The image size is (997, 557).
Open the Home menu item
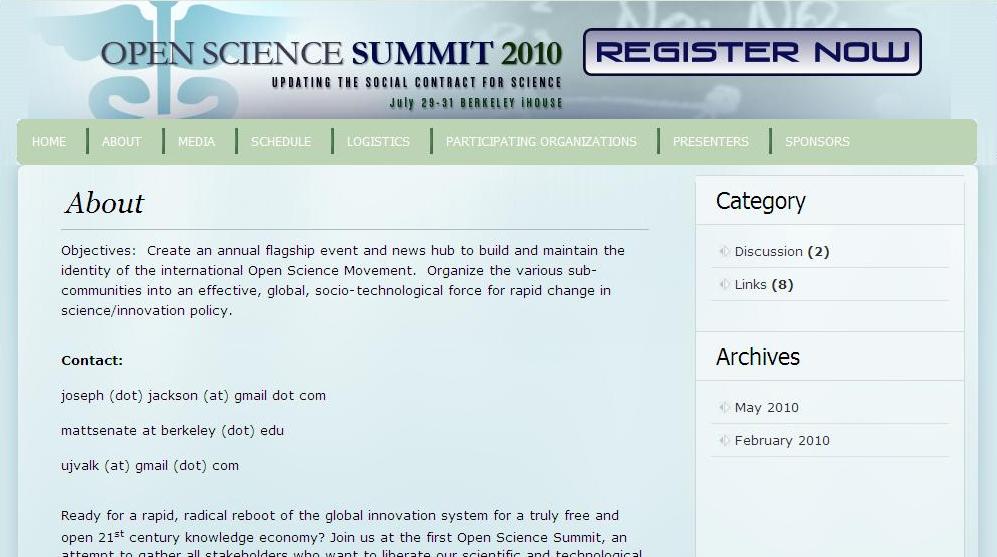click(x=49, y=142)
